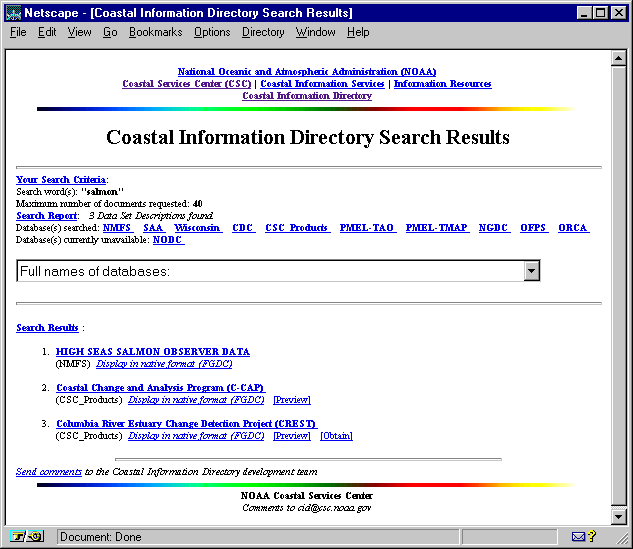Image resolution: width=633 pixels, height=549 pixels.
Task: Open the File menu
Action: tap(18, 32)
